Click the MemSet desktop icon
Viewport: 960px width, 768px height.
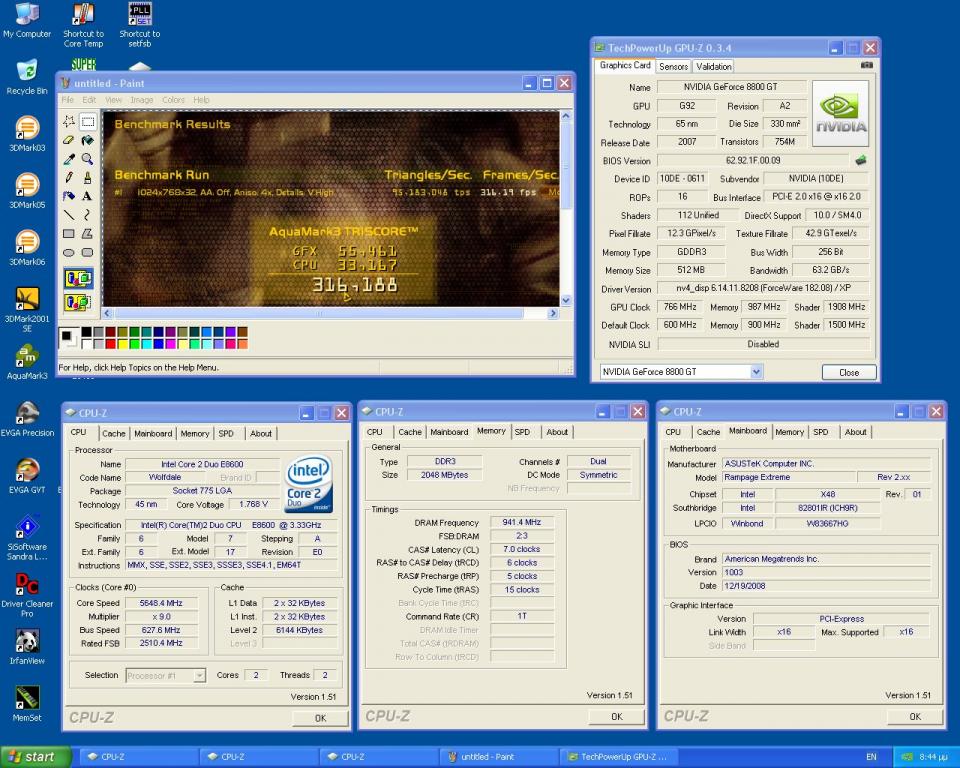(x=27, y=704)
